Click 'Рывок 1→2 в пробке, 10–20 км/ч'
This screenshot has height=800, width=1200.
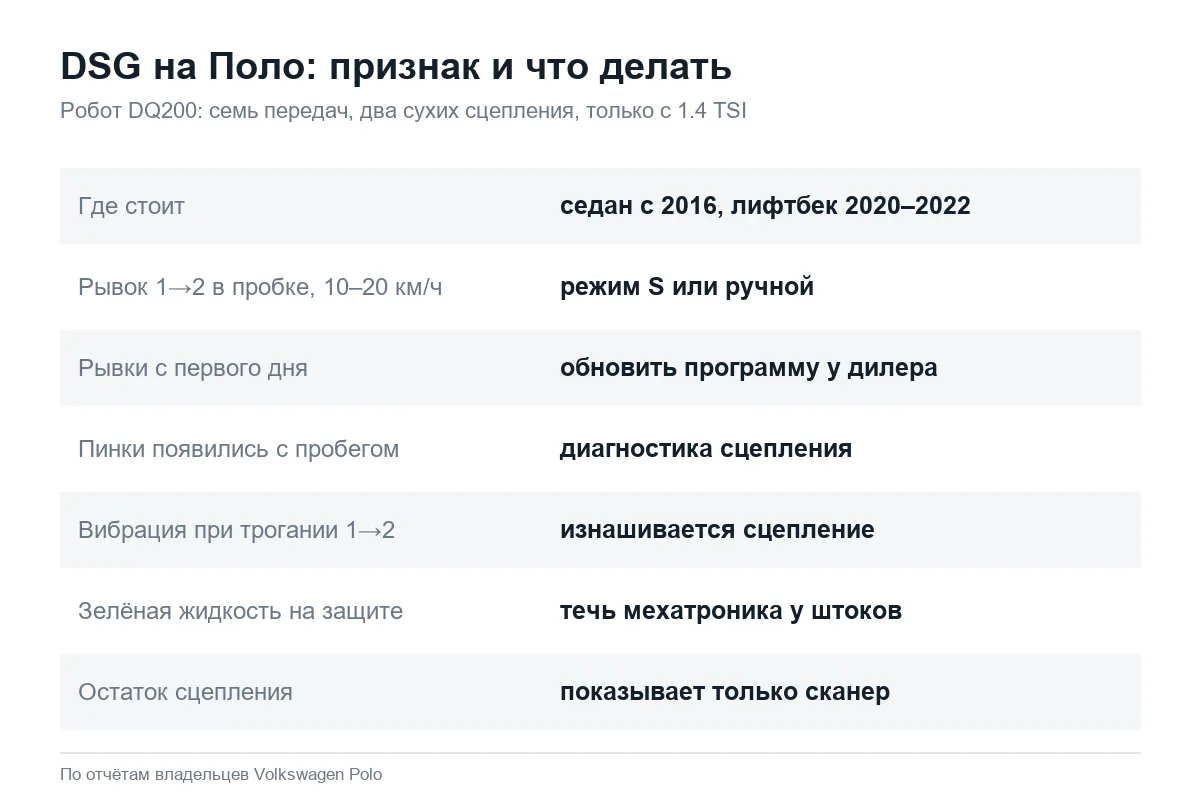(260, 287)
